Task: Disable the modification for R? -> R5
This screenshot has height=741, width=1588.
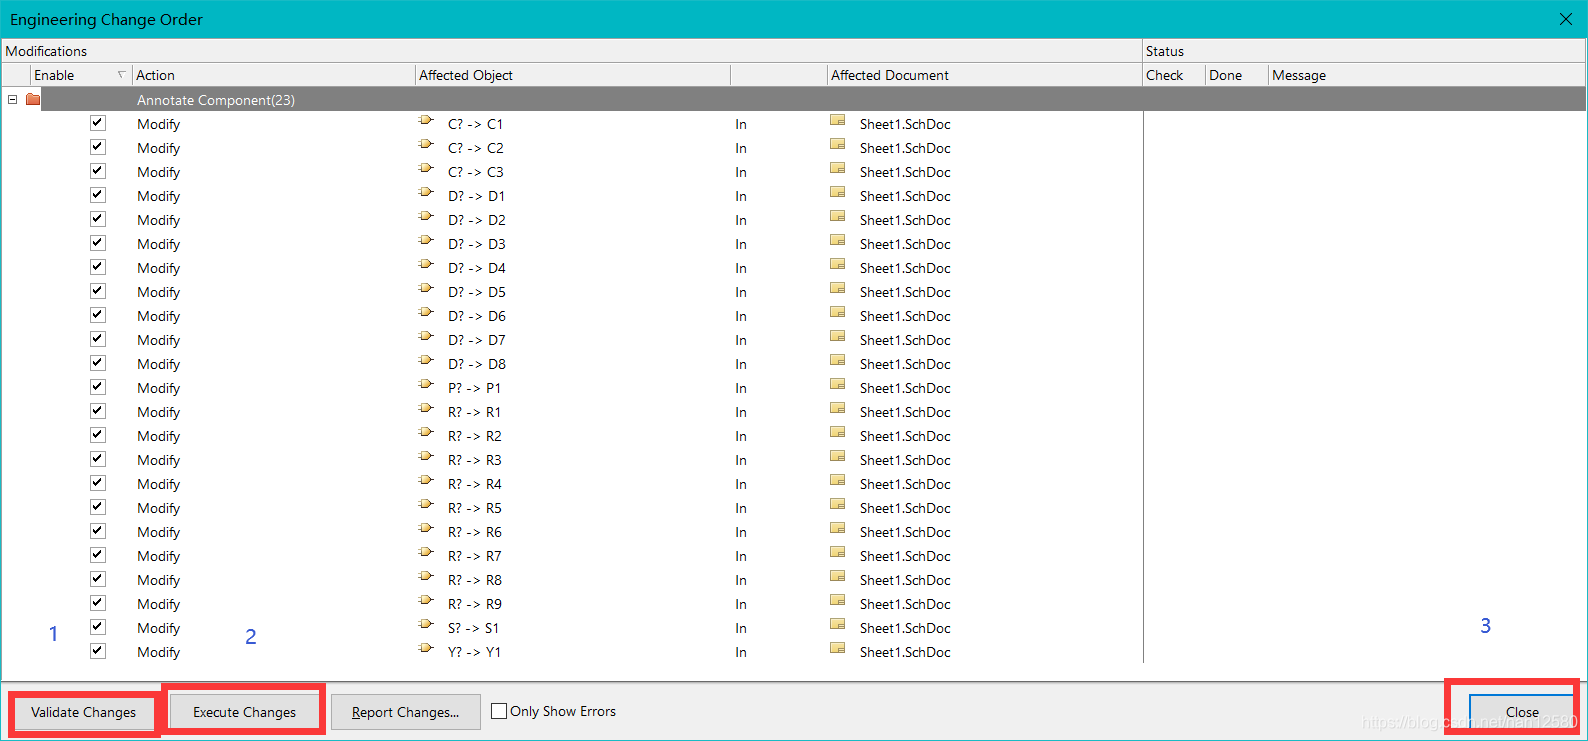Action: (98, 507)
